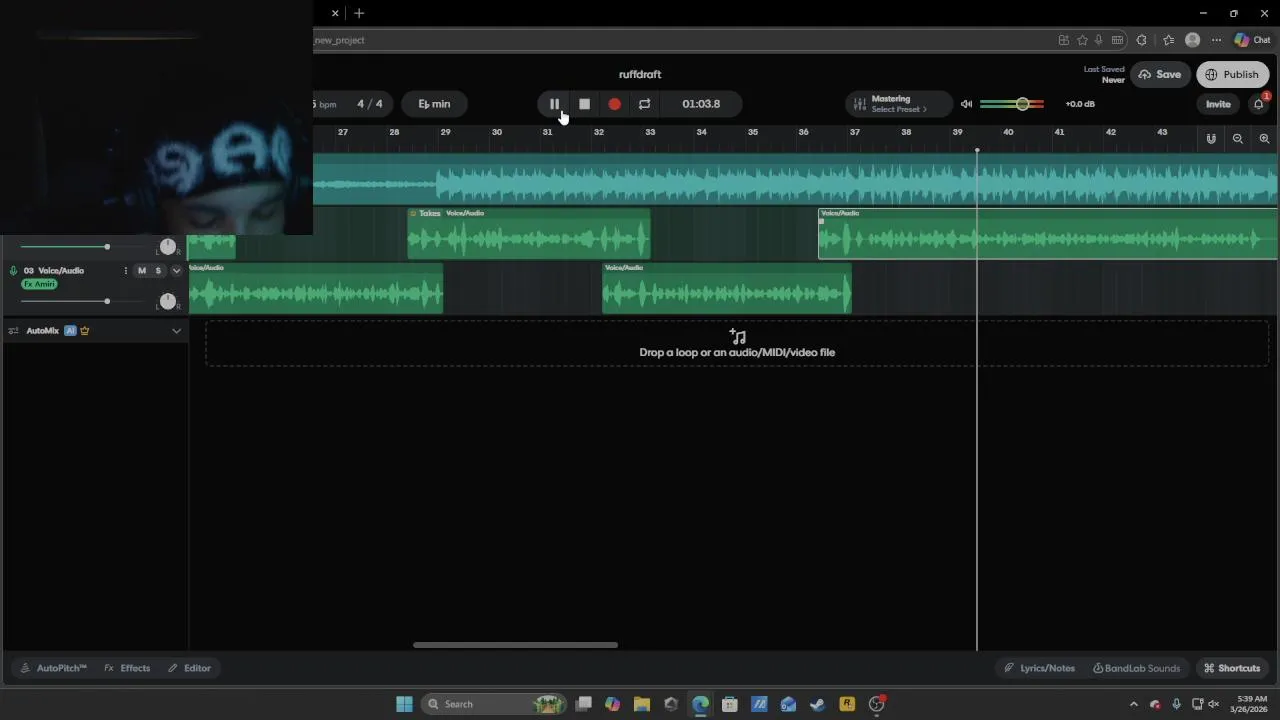Start recording with the red record button

[615, 104]
